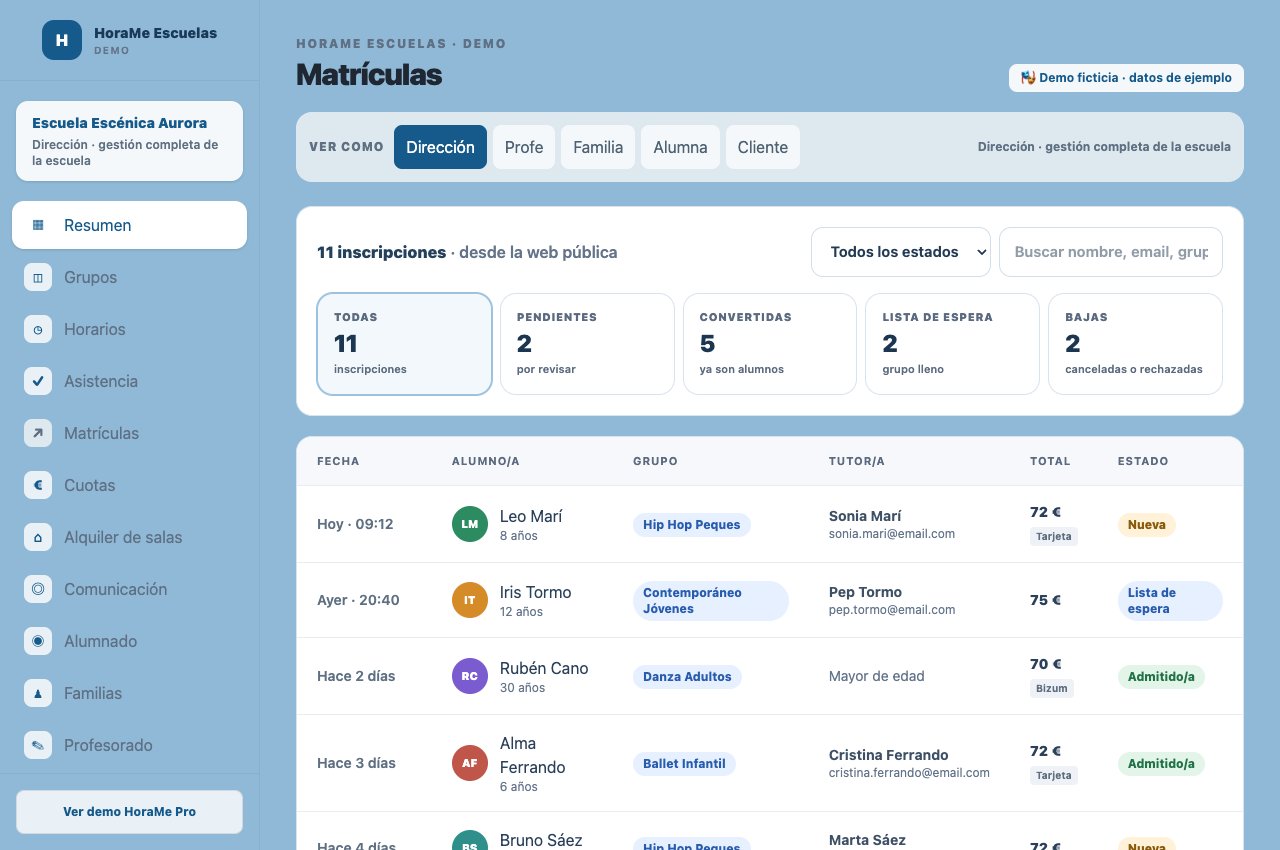Click Rubén Cano's RC avatar

click(470, 676)
